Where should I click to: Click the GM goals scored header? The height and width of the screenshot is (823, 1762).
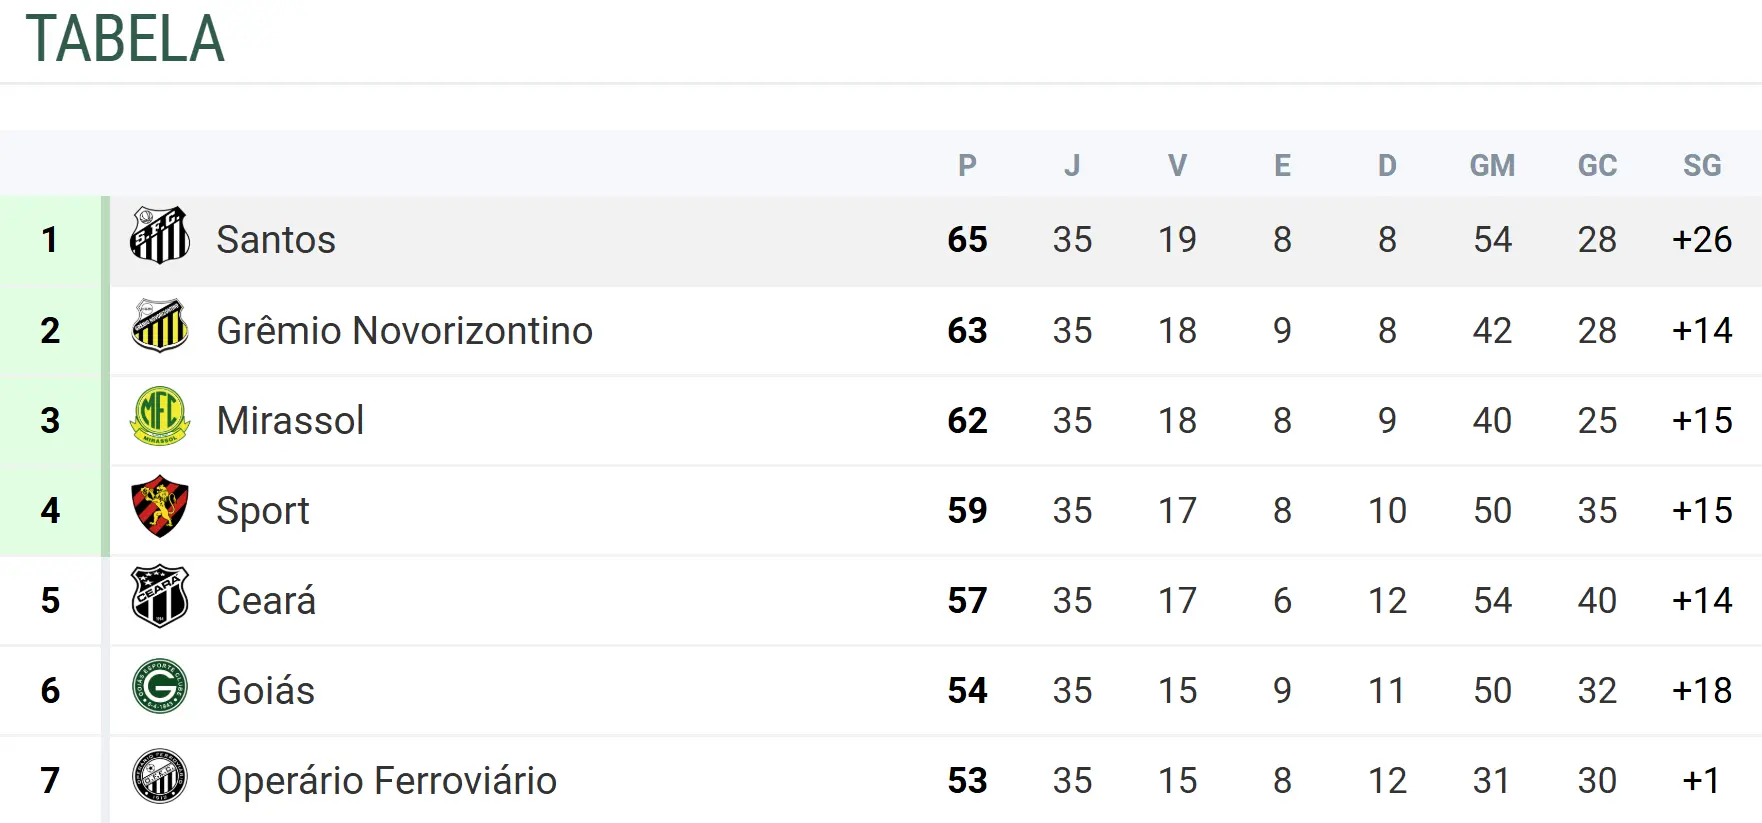coord(1492,165)
